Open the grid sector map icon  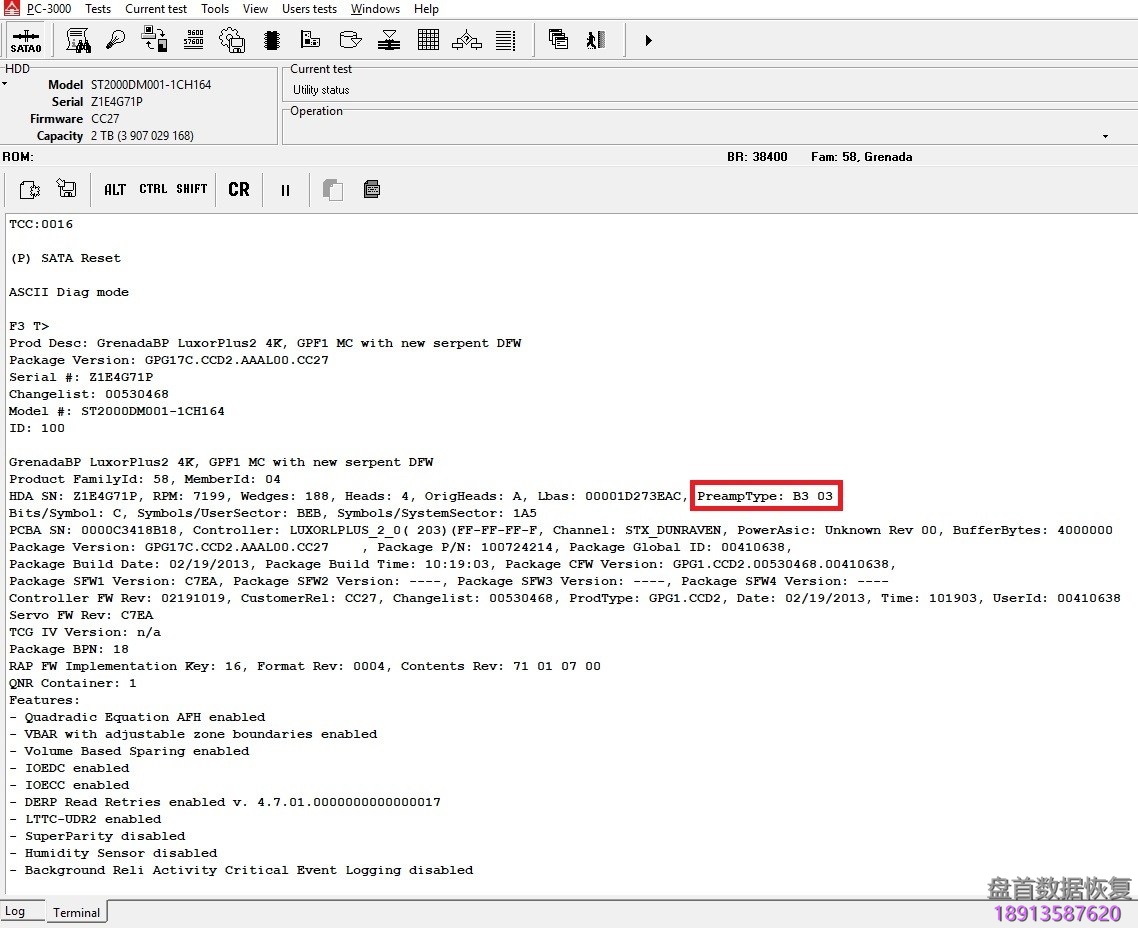428,40
